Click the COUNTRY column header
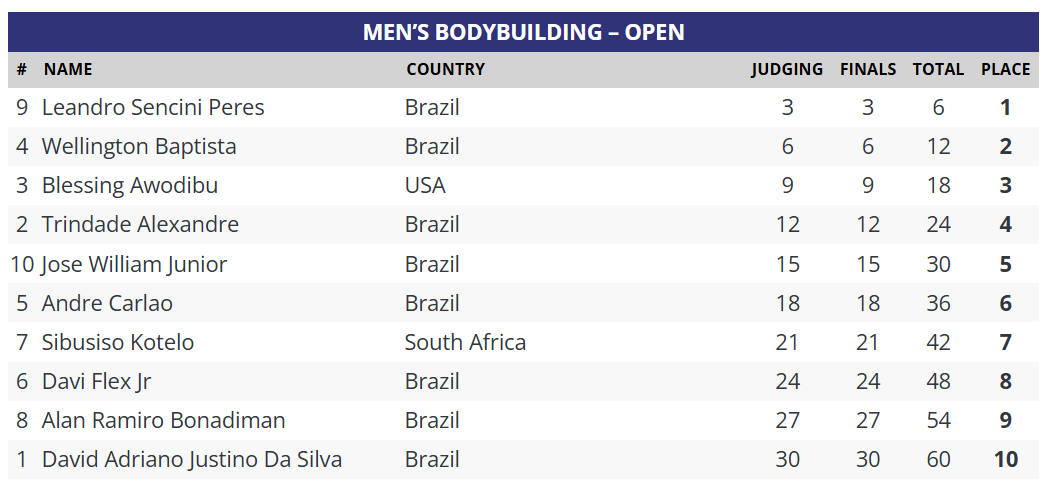The width and height of the screenshot is (1050, 493). click(x=445, y=70)
